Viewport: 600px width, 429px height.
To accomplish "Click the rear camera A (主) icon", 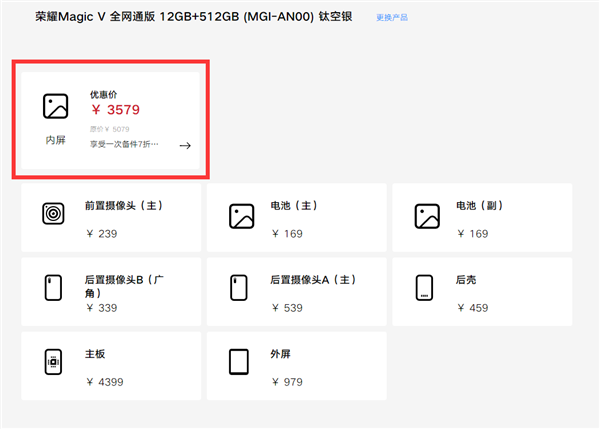I will point(239,288).
